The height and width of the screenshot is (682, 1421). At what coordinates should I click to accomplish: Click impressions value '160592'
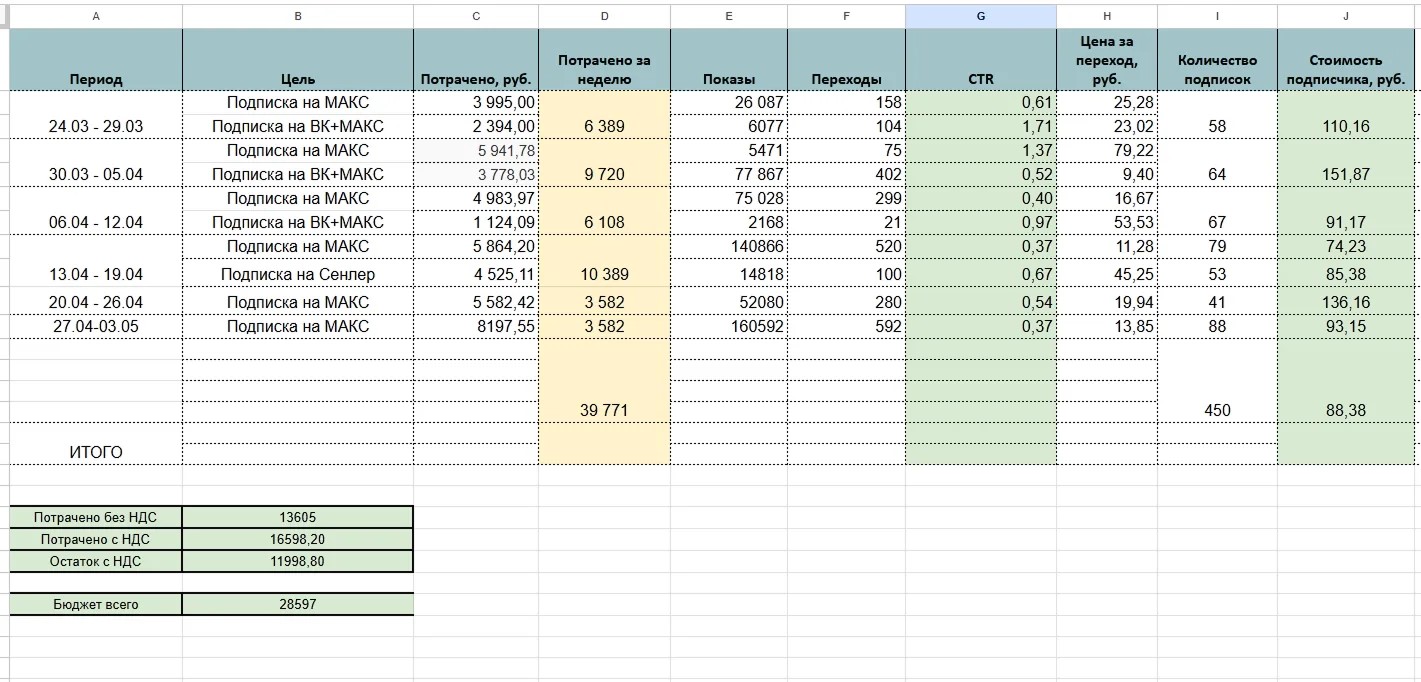coord(729,326)
